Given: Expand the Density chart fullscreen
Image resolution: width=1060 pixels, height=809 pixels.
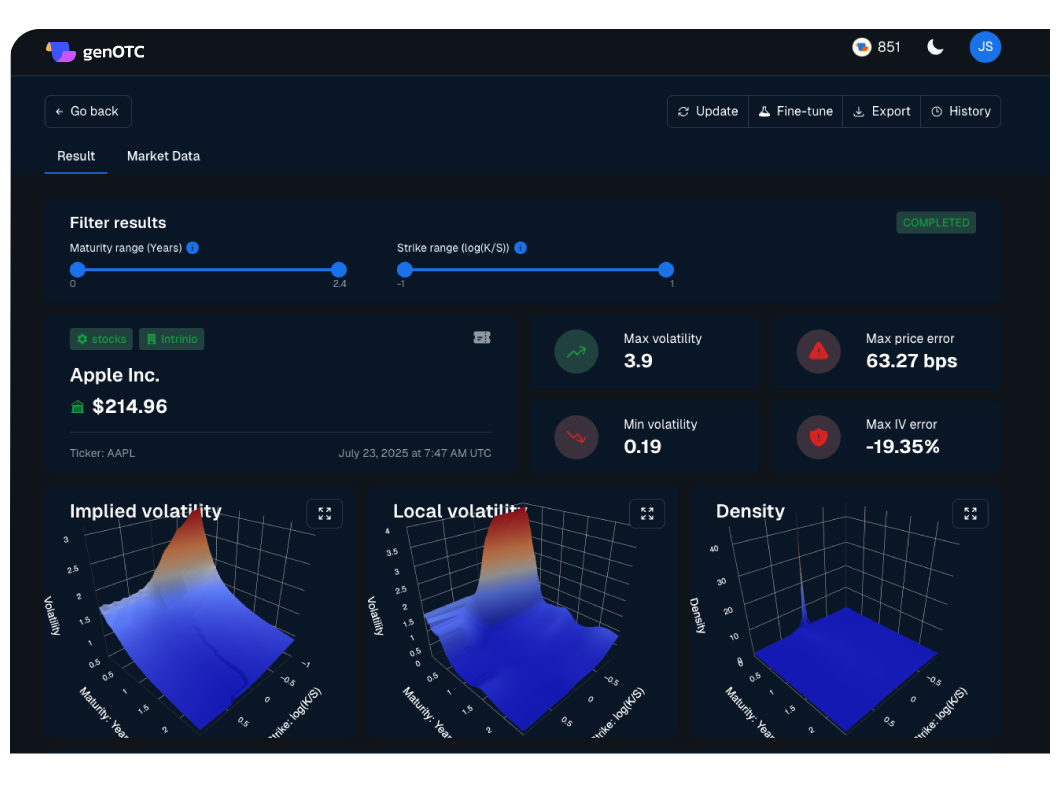Looking at the screenshot, I should click(970, 514).
